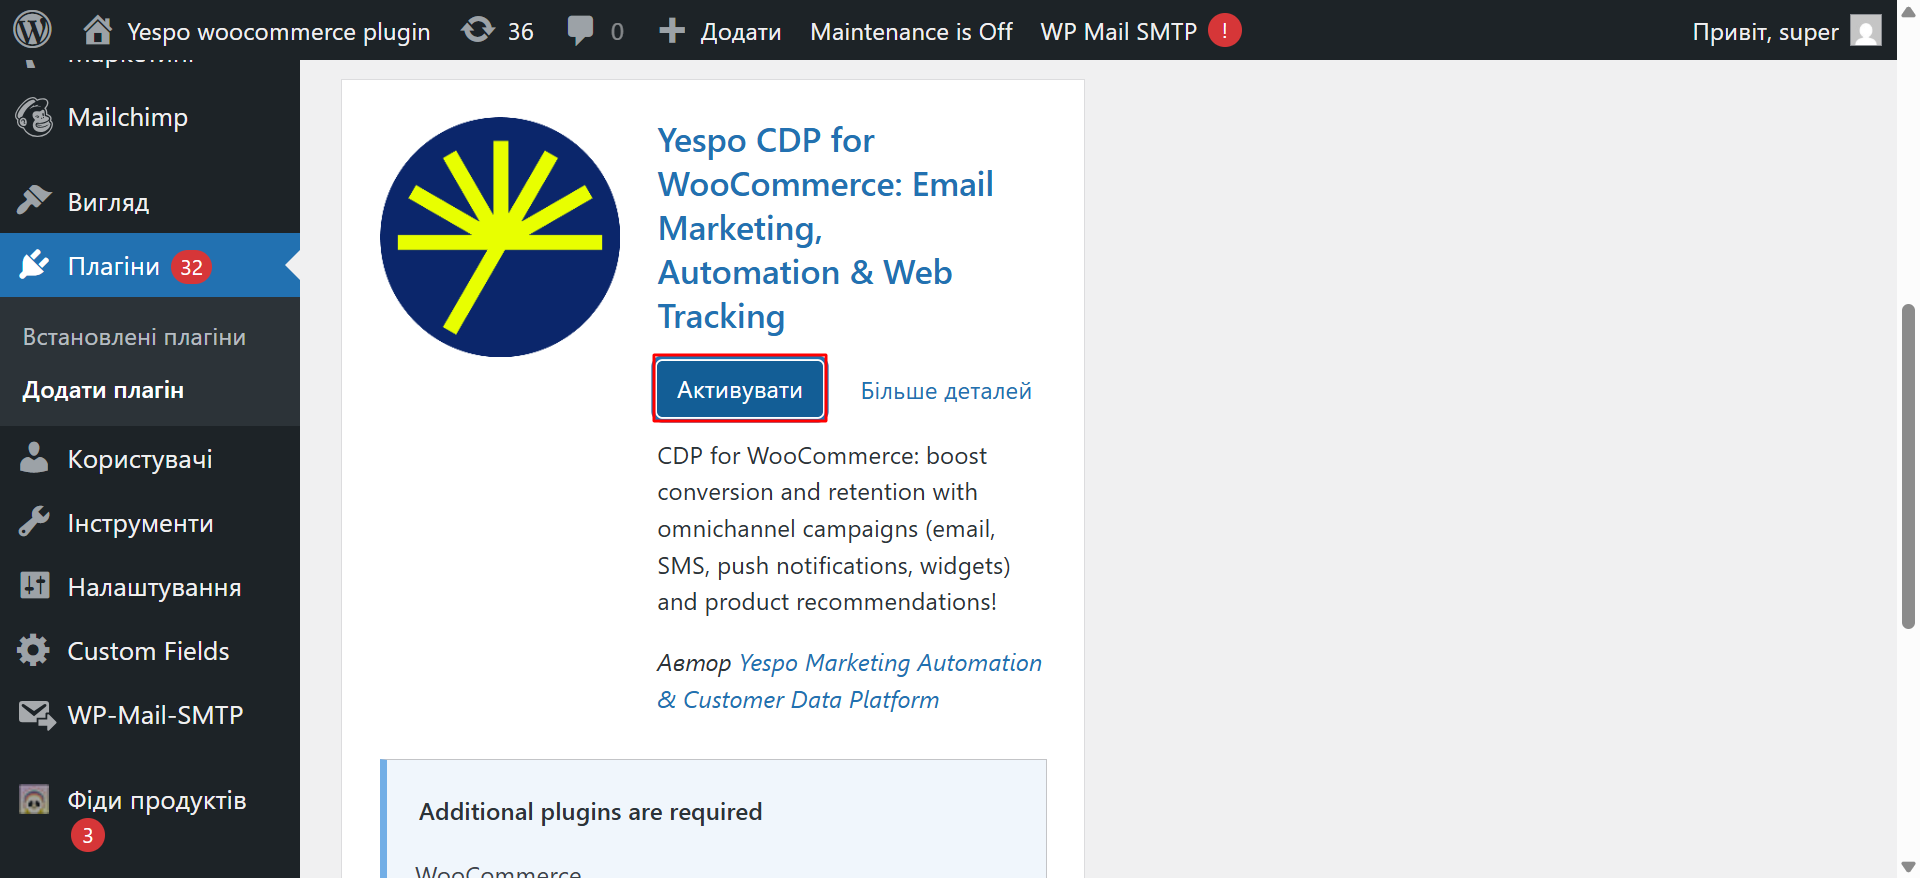Open the WP Mail SMTP red alert badge

[1224, 30]
